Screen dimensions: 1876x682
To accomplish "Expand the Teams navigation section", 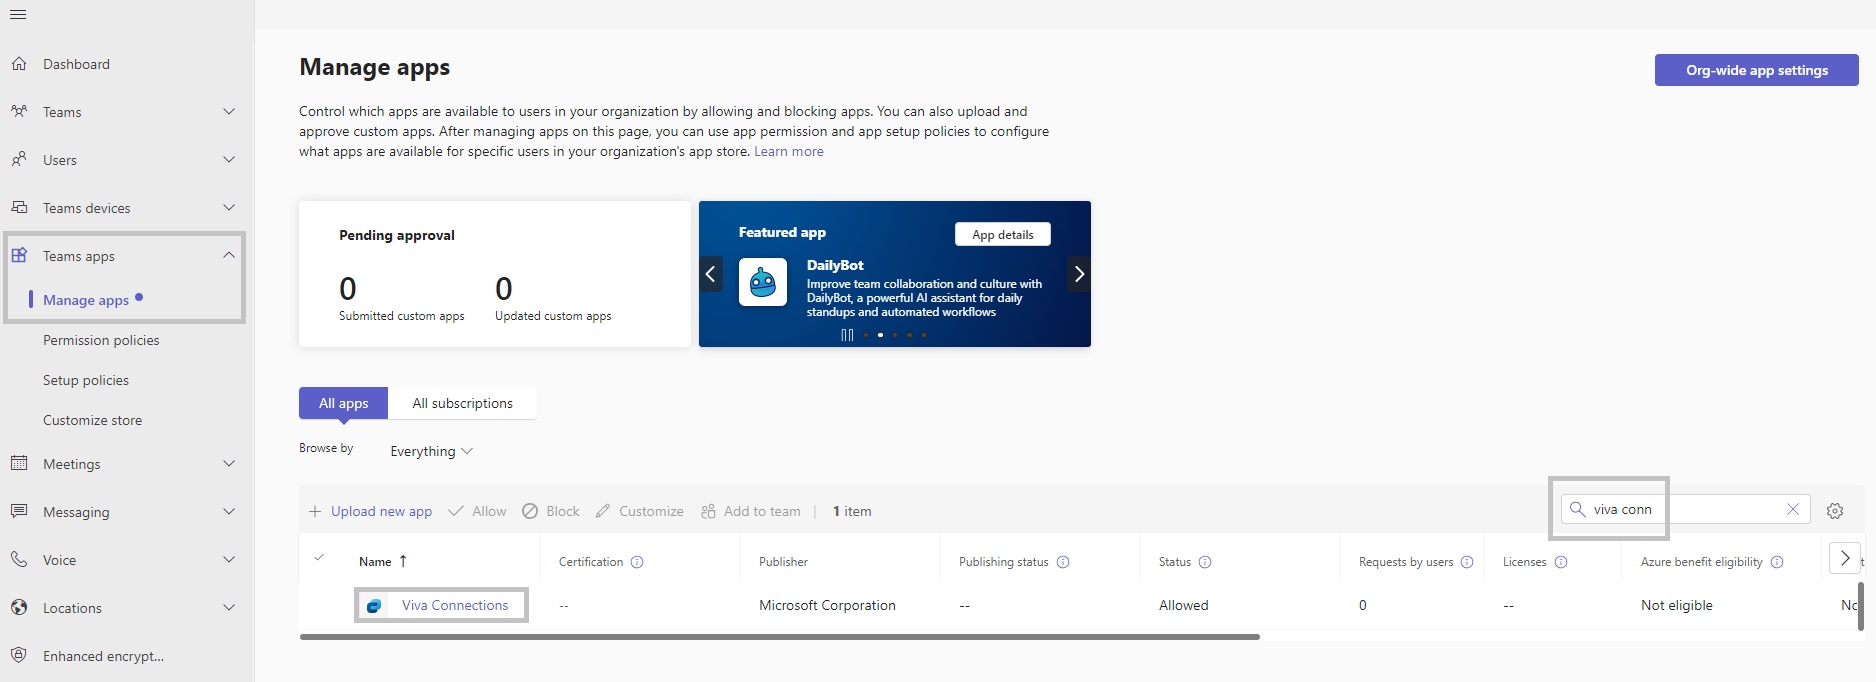I will coord(228,112).
